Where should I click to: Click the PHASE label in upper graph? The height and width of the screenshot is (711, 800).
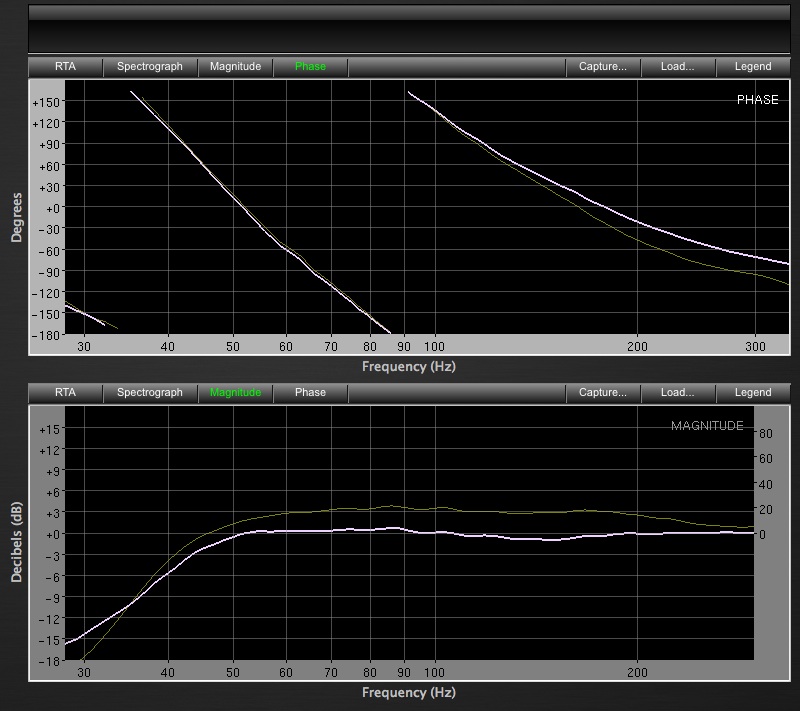click(758, 100)
